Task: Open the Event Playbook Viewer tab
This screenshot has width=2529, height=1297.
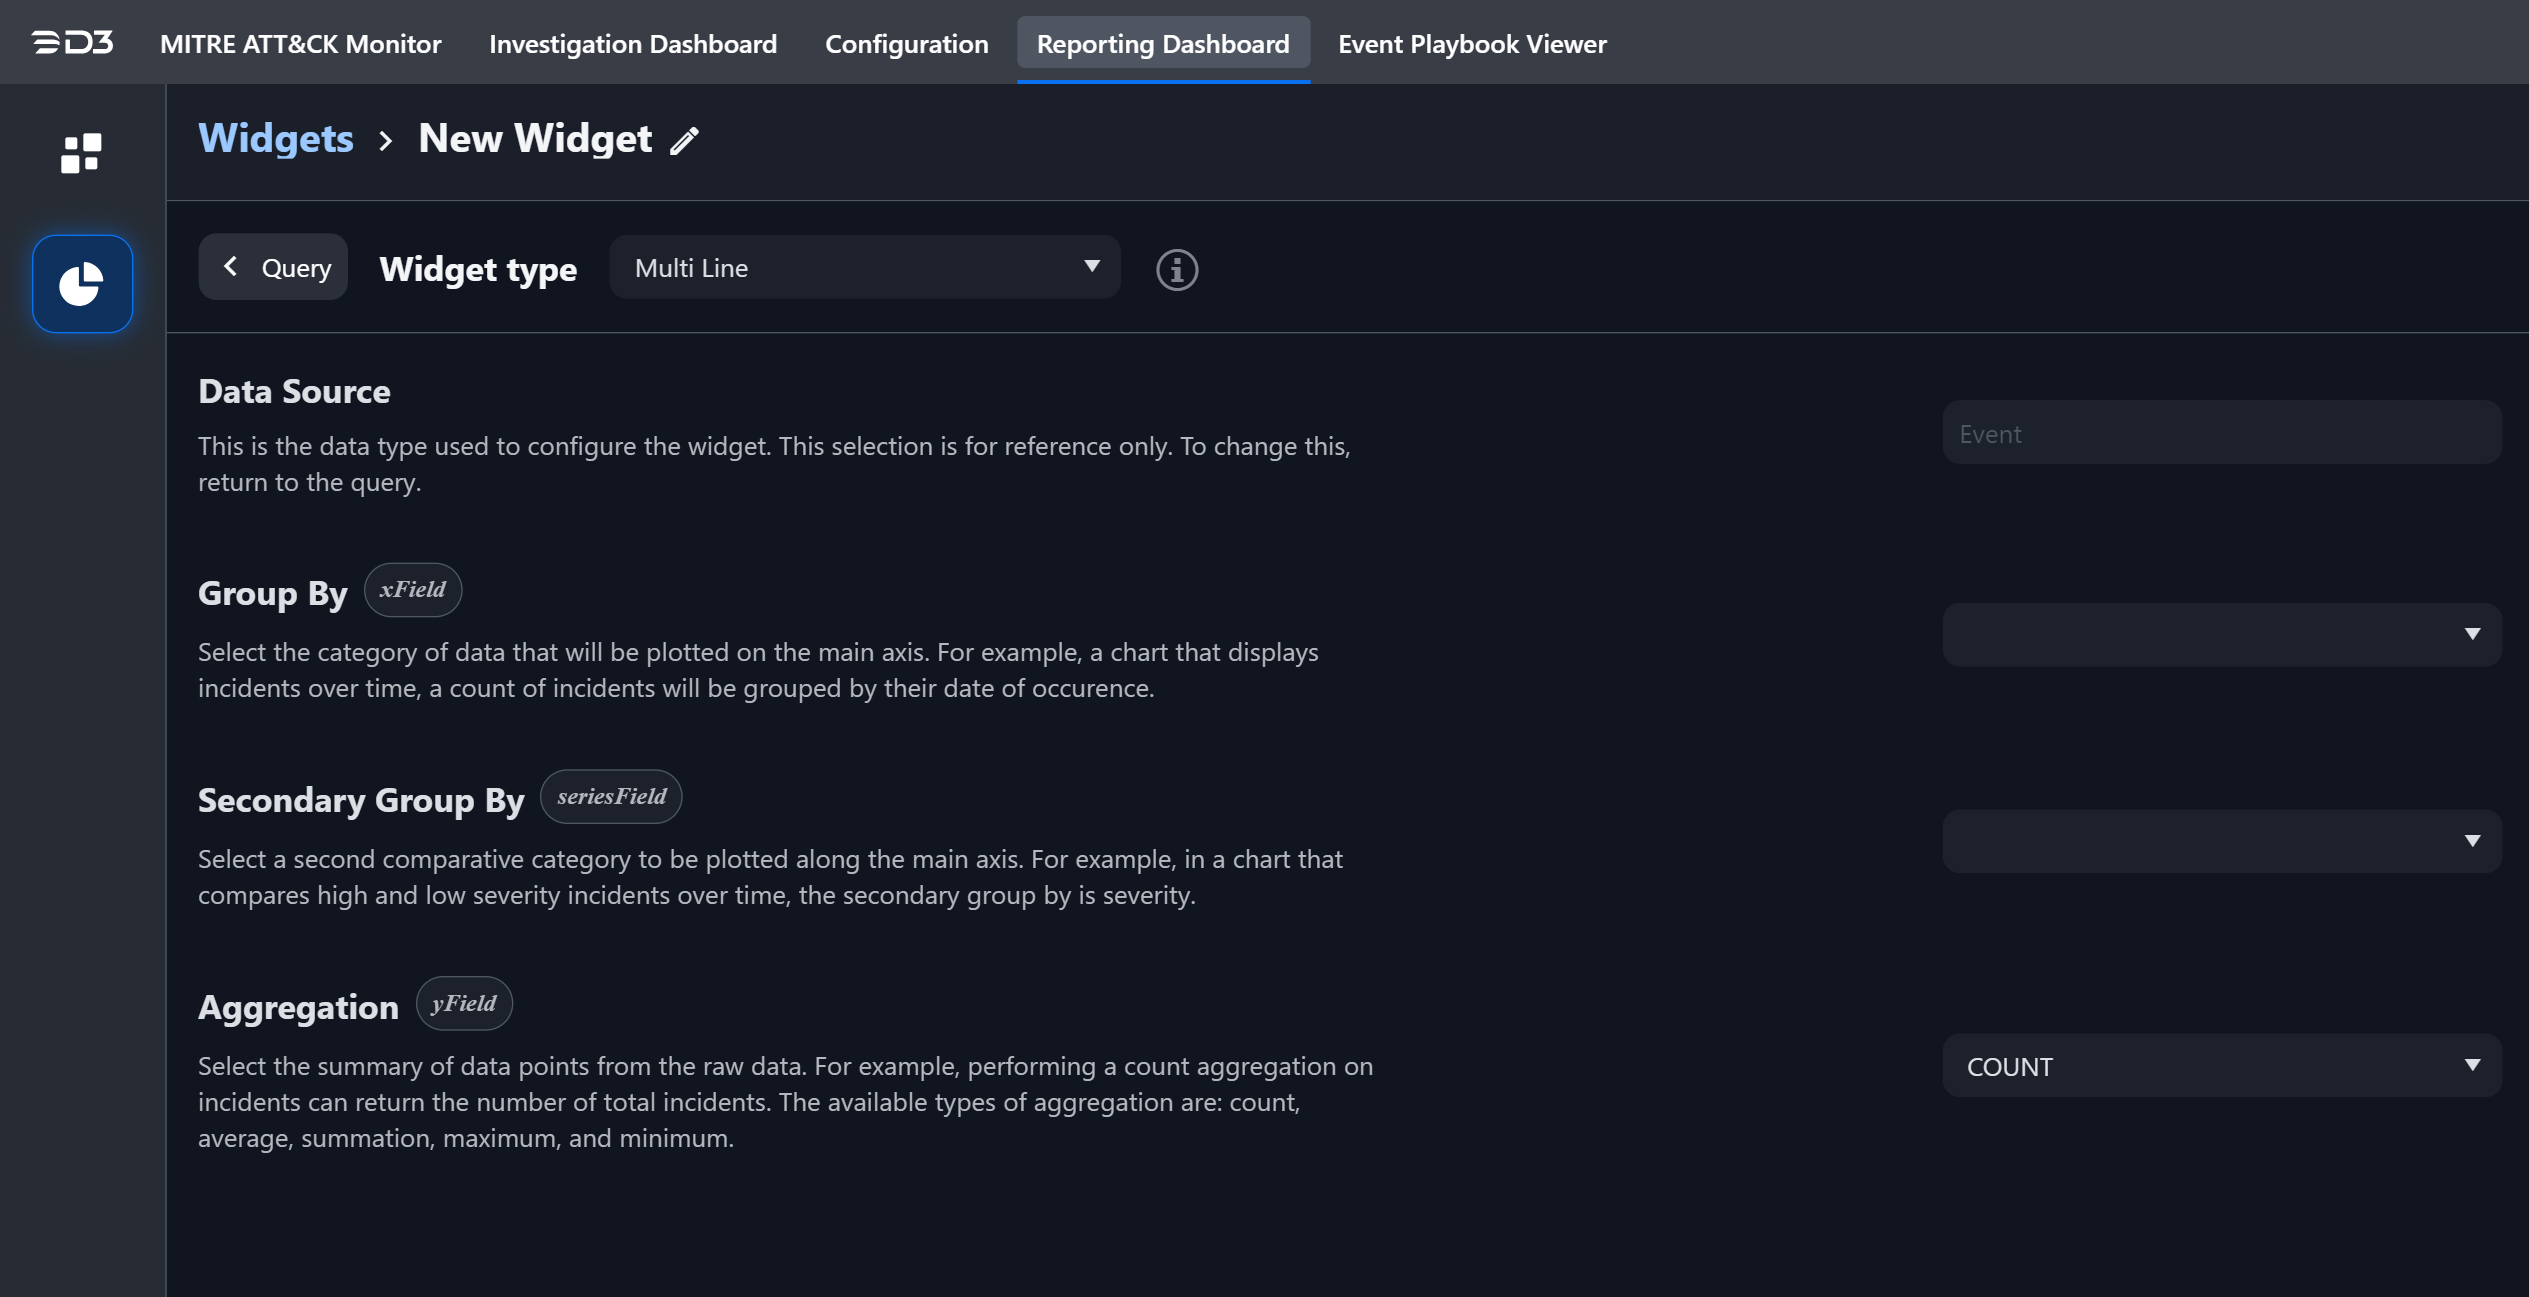Action: click(1470, 44)
